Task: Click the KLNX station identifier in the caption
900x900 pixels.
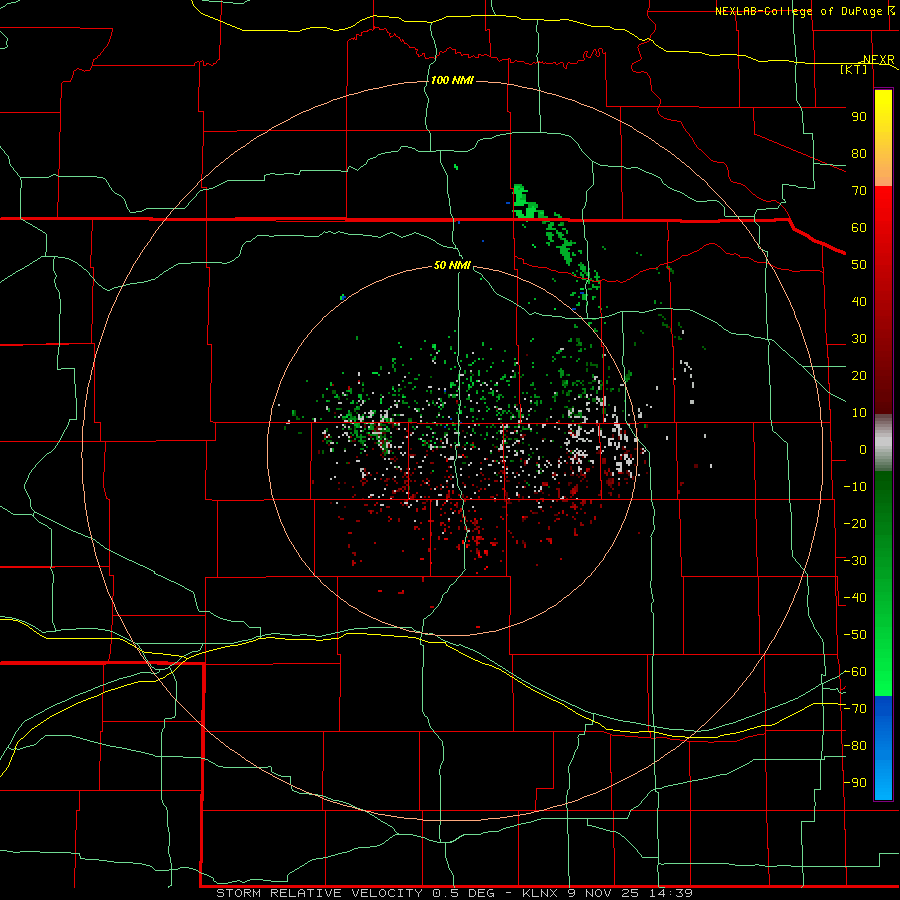Action: click(x=542, y=893)
